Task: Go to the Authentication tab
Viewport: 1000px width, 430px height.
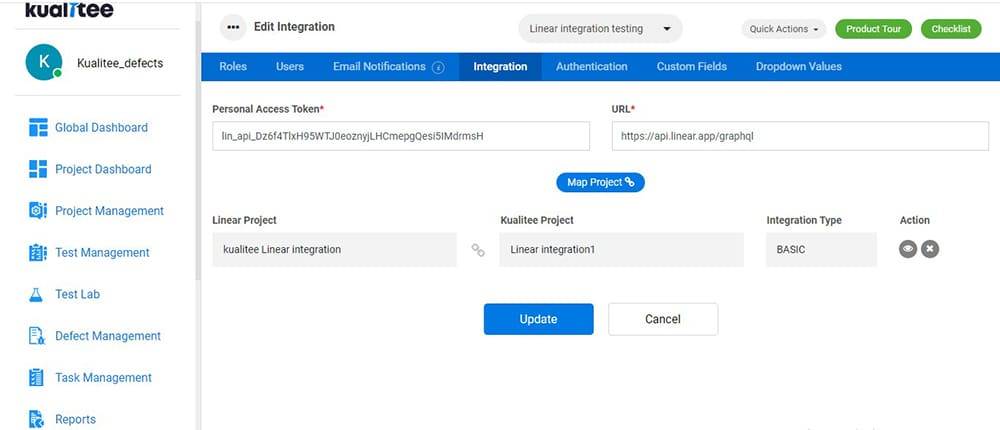Action: tap(592, 66)
